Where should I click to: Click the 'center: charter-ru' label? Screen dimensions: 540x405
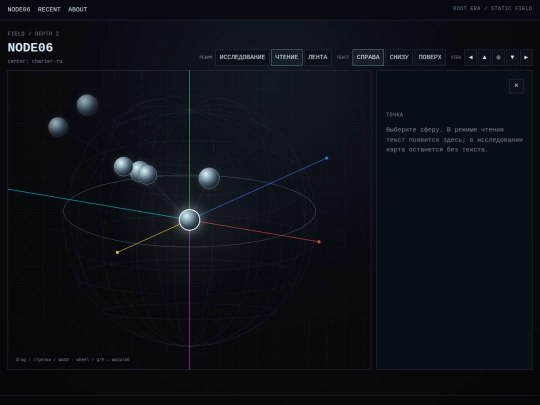(x=35, y=61)
